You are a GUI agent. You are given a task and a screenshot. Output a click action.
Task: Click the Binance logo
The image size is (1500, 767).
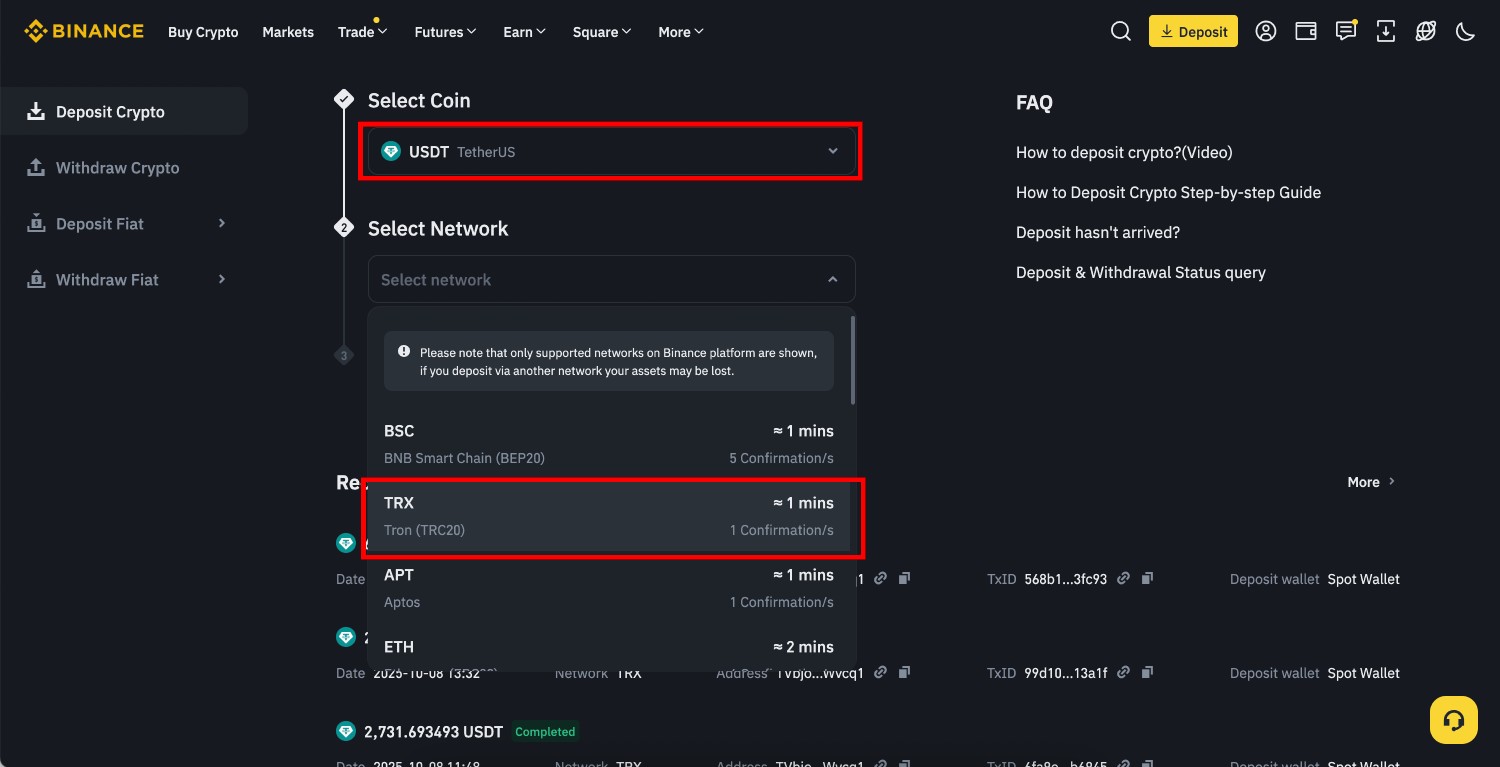tap(84, 31)
